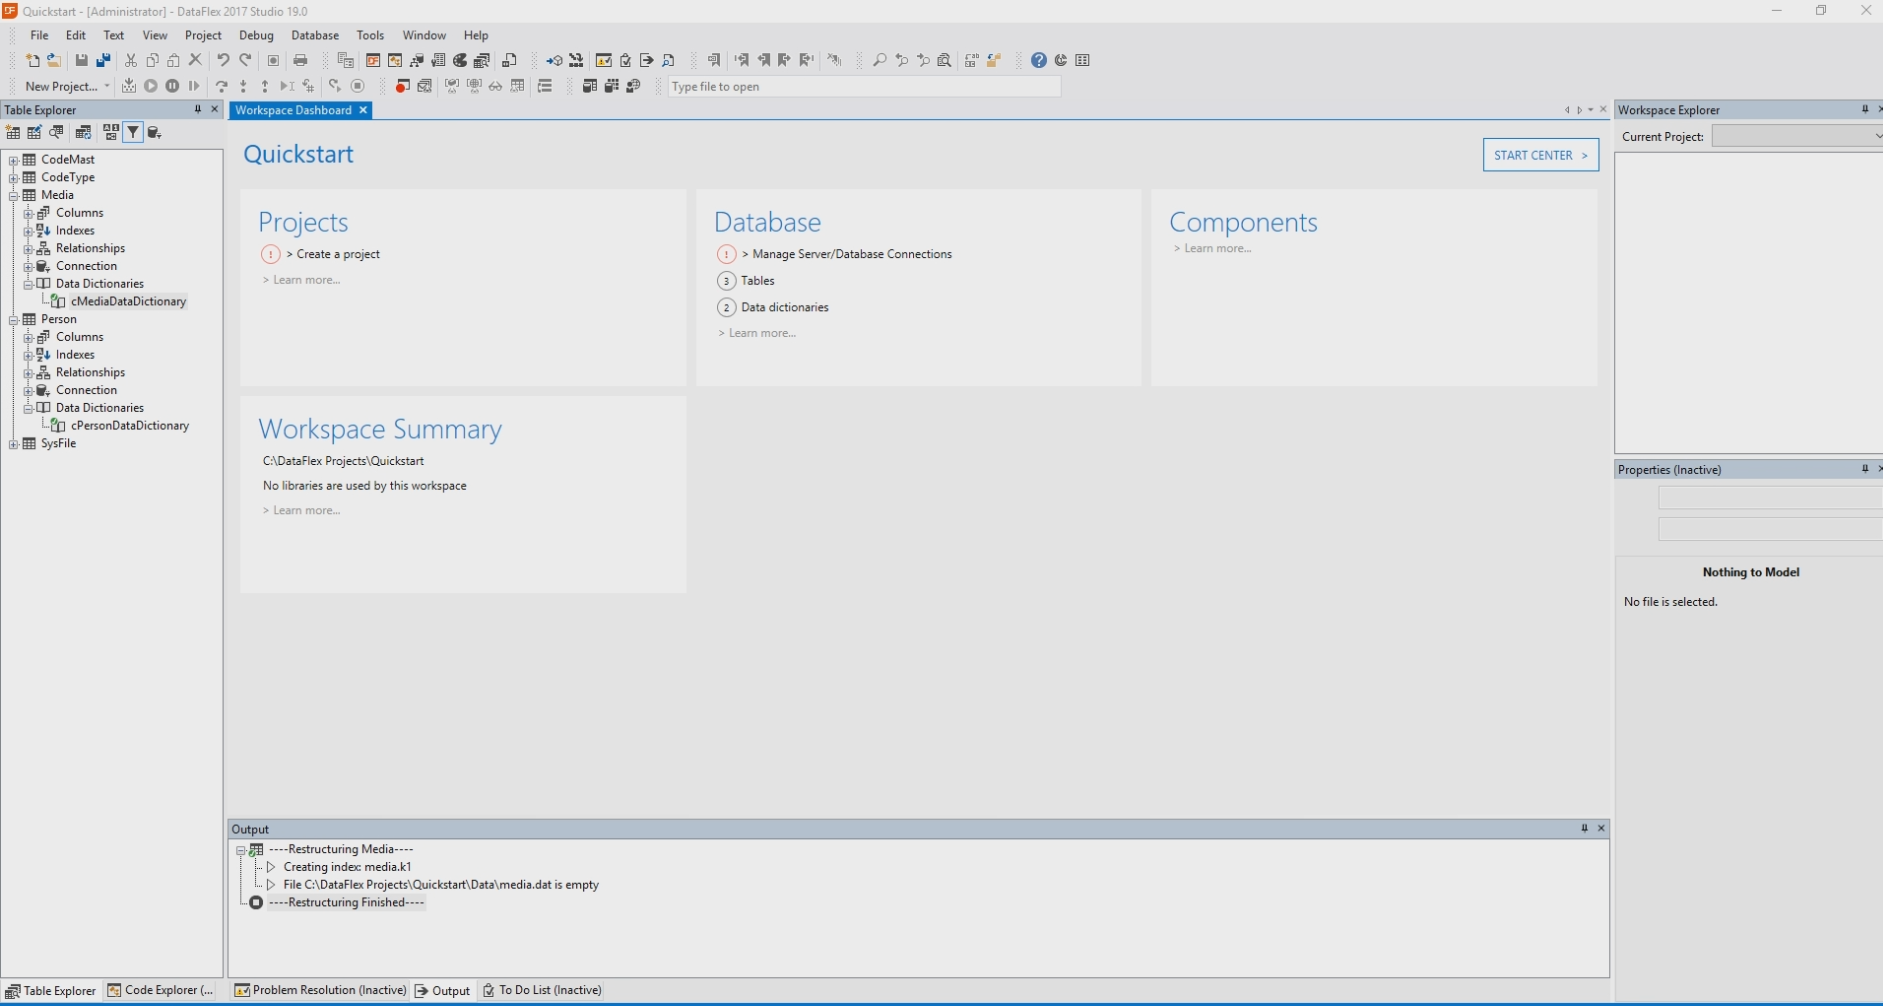1883x1006 pixels.
Task: Open the Database menu
Action: click(314, 35)
